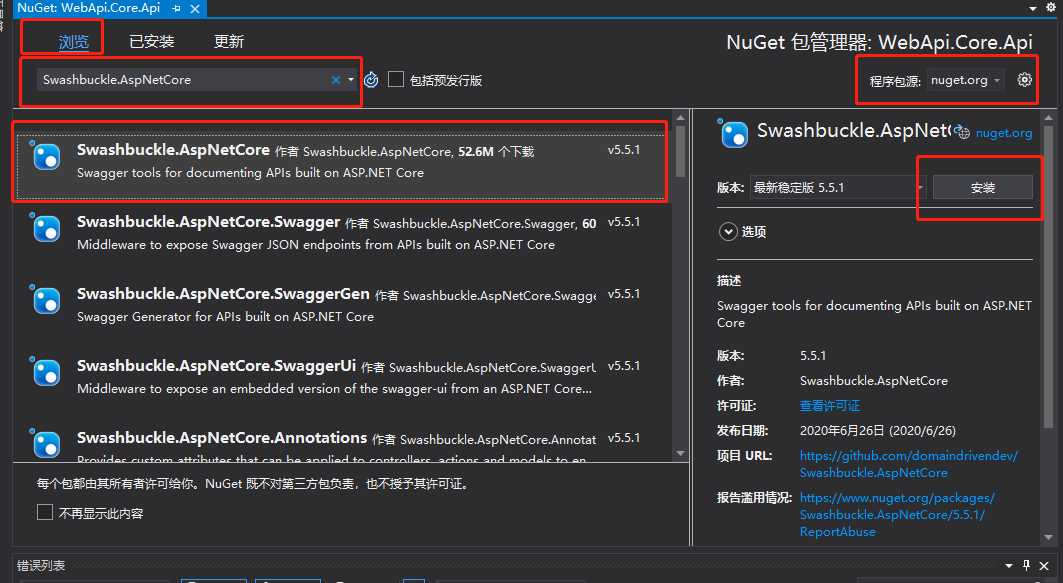Switch to the Installed tab

click(x=152, y=42)
